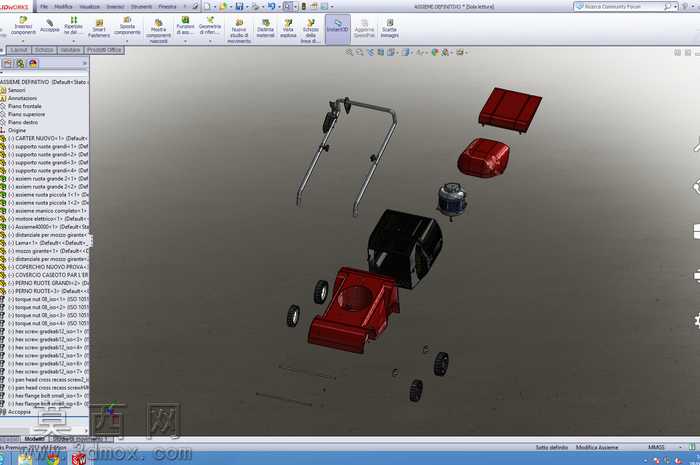
Task: Switch to the Schizzo tab
Action: pyautogui.click(x=44, y=50)
